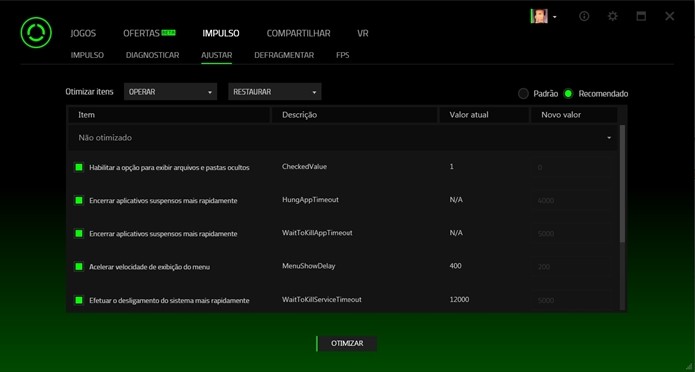Uncheck the WaitToKillAppTimeout row checkbox
This screenshot has width=695, height=372.
(79, 233)
